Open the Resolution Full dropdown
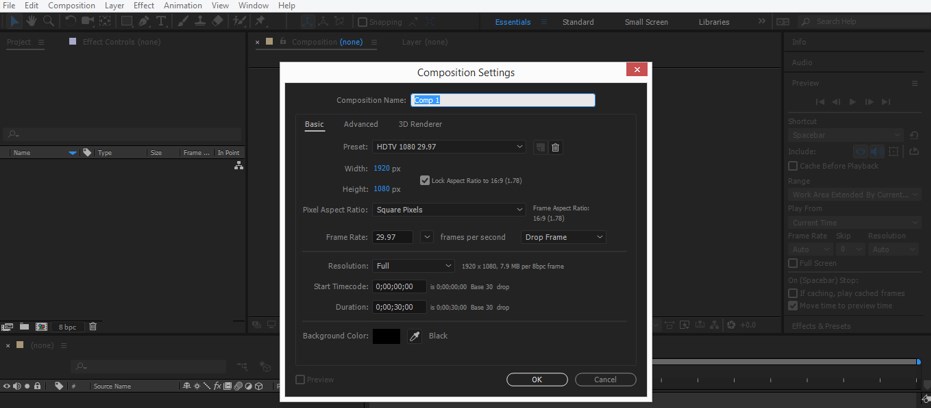Image resolution: width=931 pixels, height=408 pixels. tap(414, 266)
